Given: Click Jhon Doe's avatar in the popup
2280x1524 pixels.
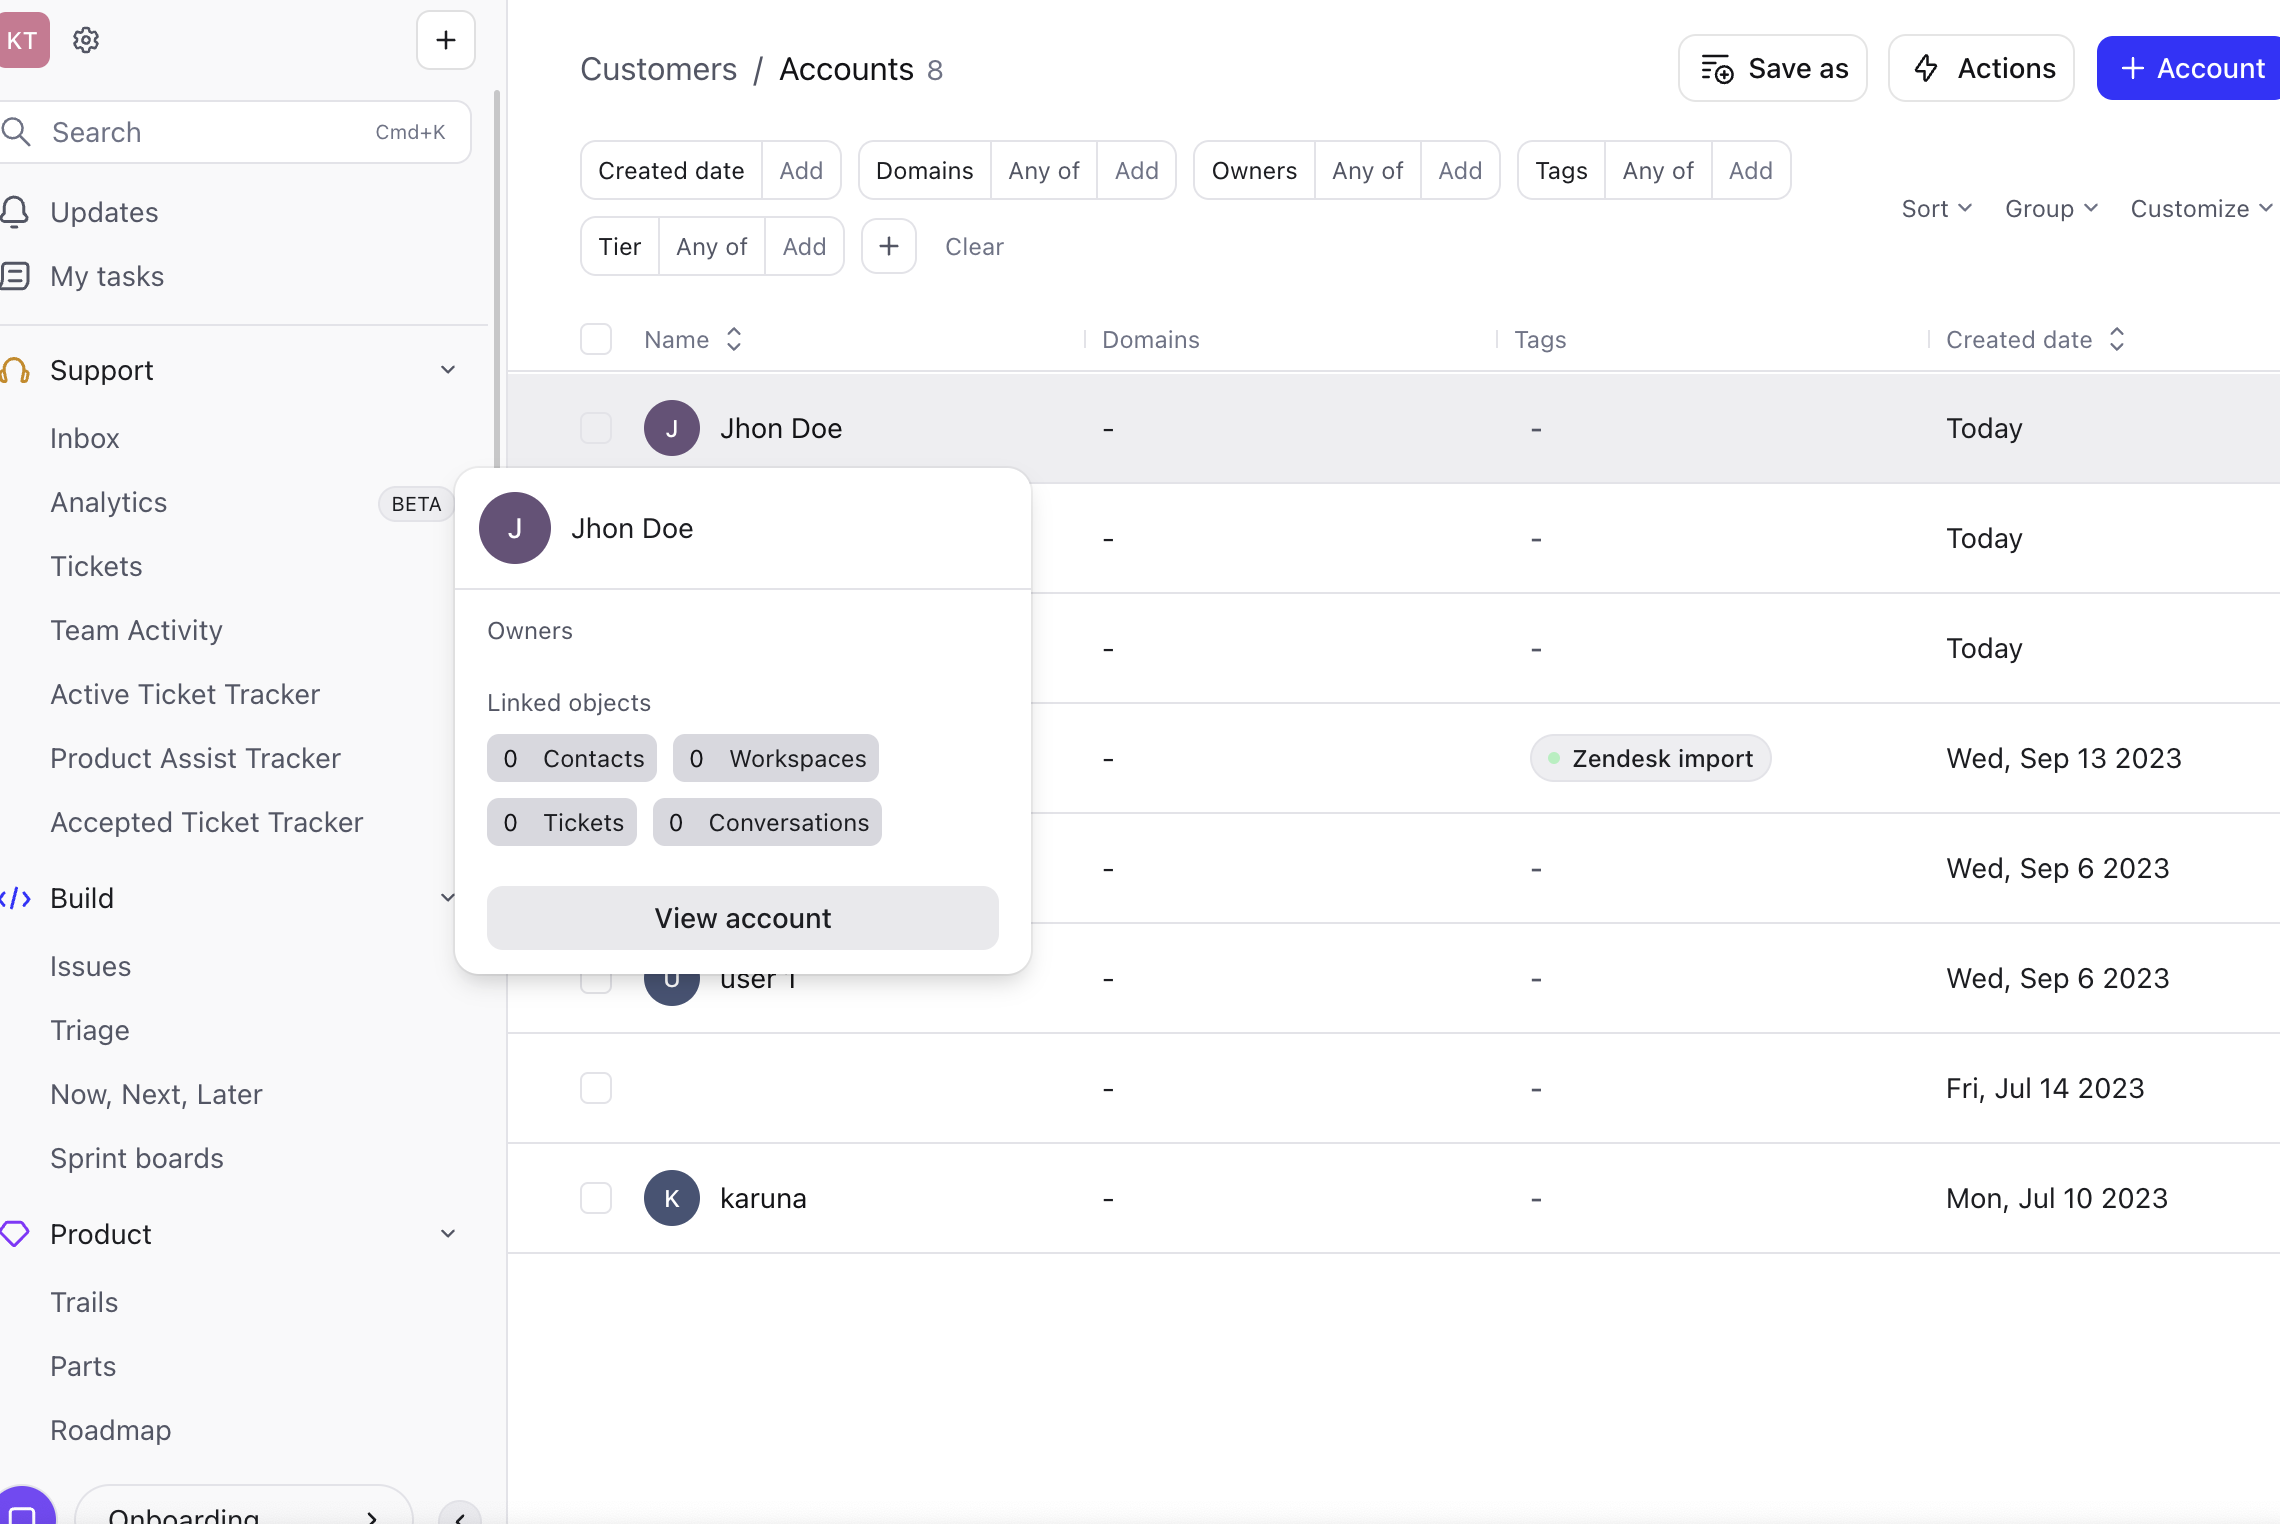Looking at the screenshot, I should click(515, 528).
